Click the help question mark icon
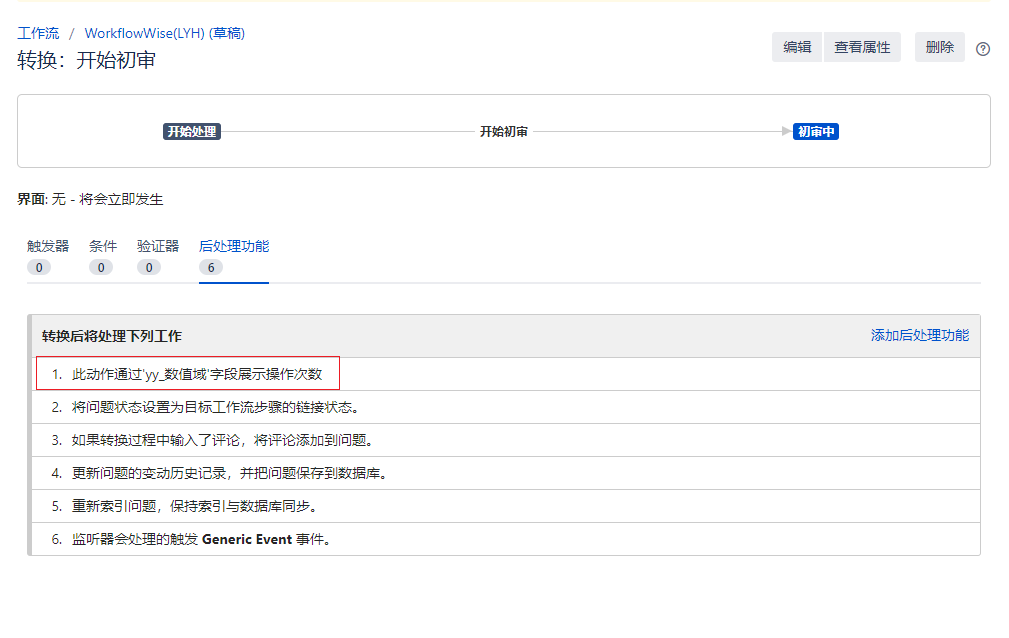 click(982, 49)
